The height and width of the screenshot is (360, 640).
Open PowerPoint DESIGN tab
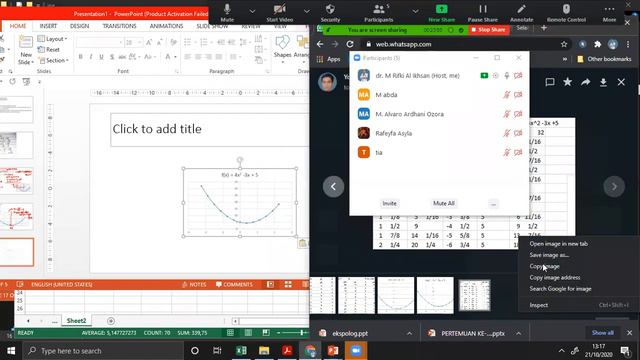point(79,26)
